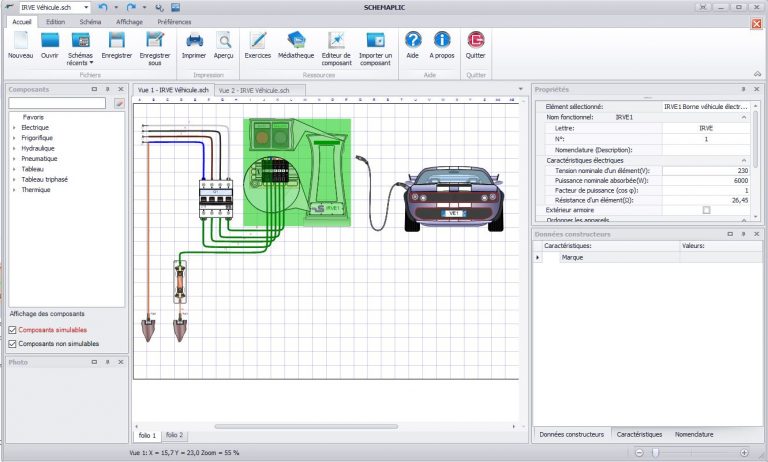Open the Editeur de composant tool
Screen dimensions: 768x462
(336, 41)
